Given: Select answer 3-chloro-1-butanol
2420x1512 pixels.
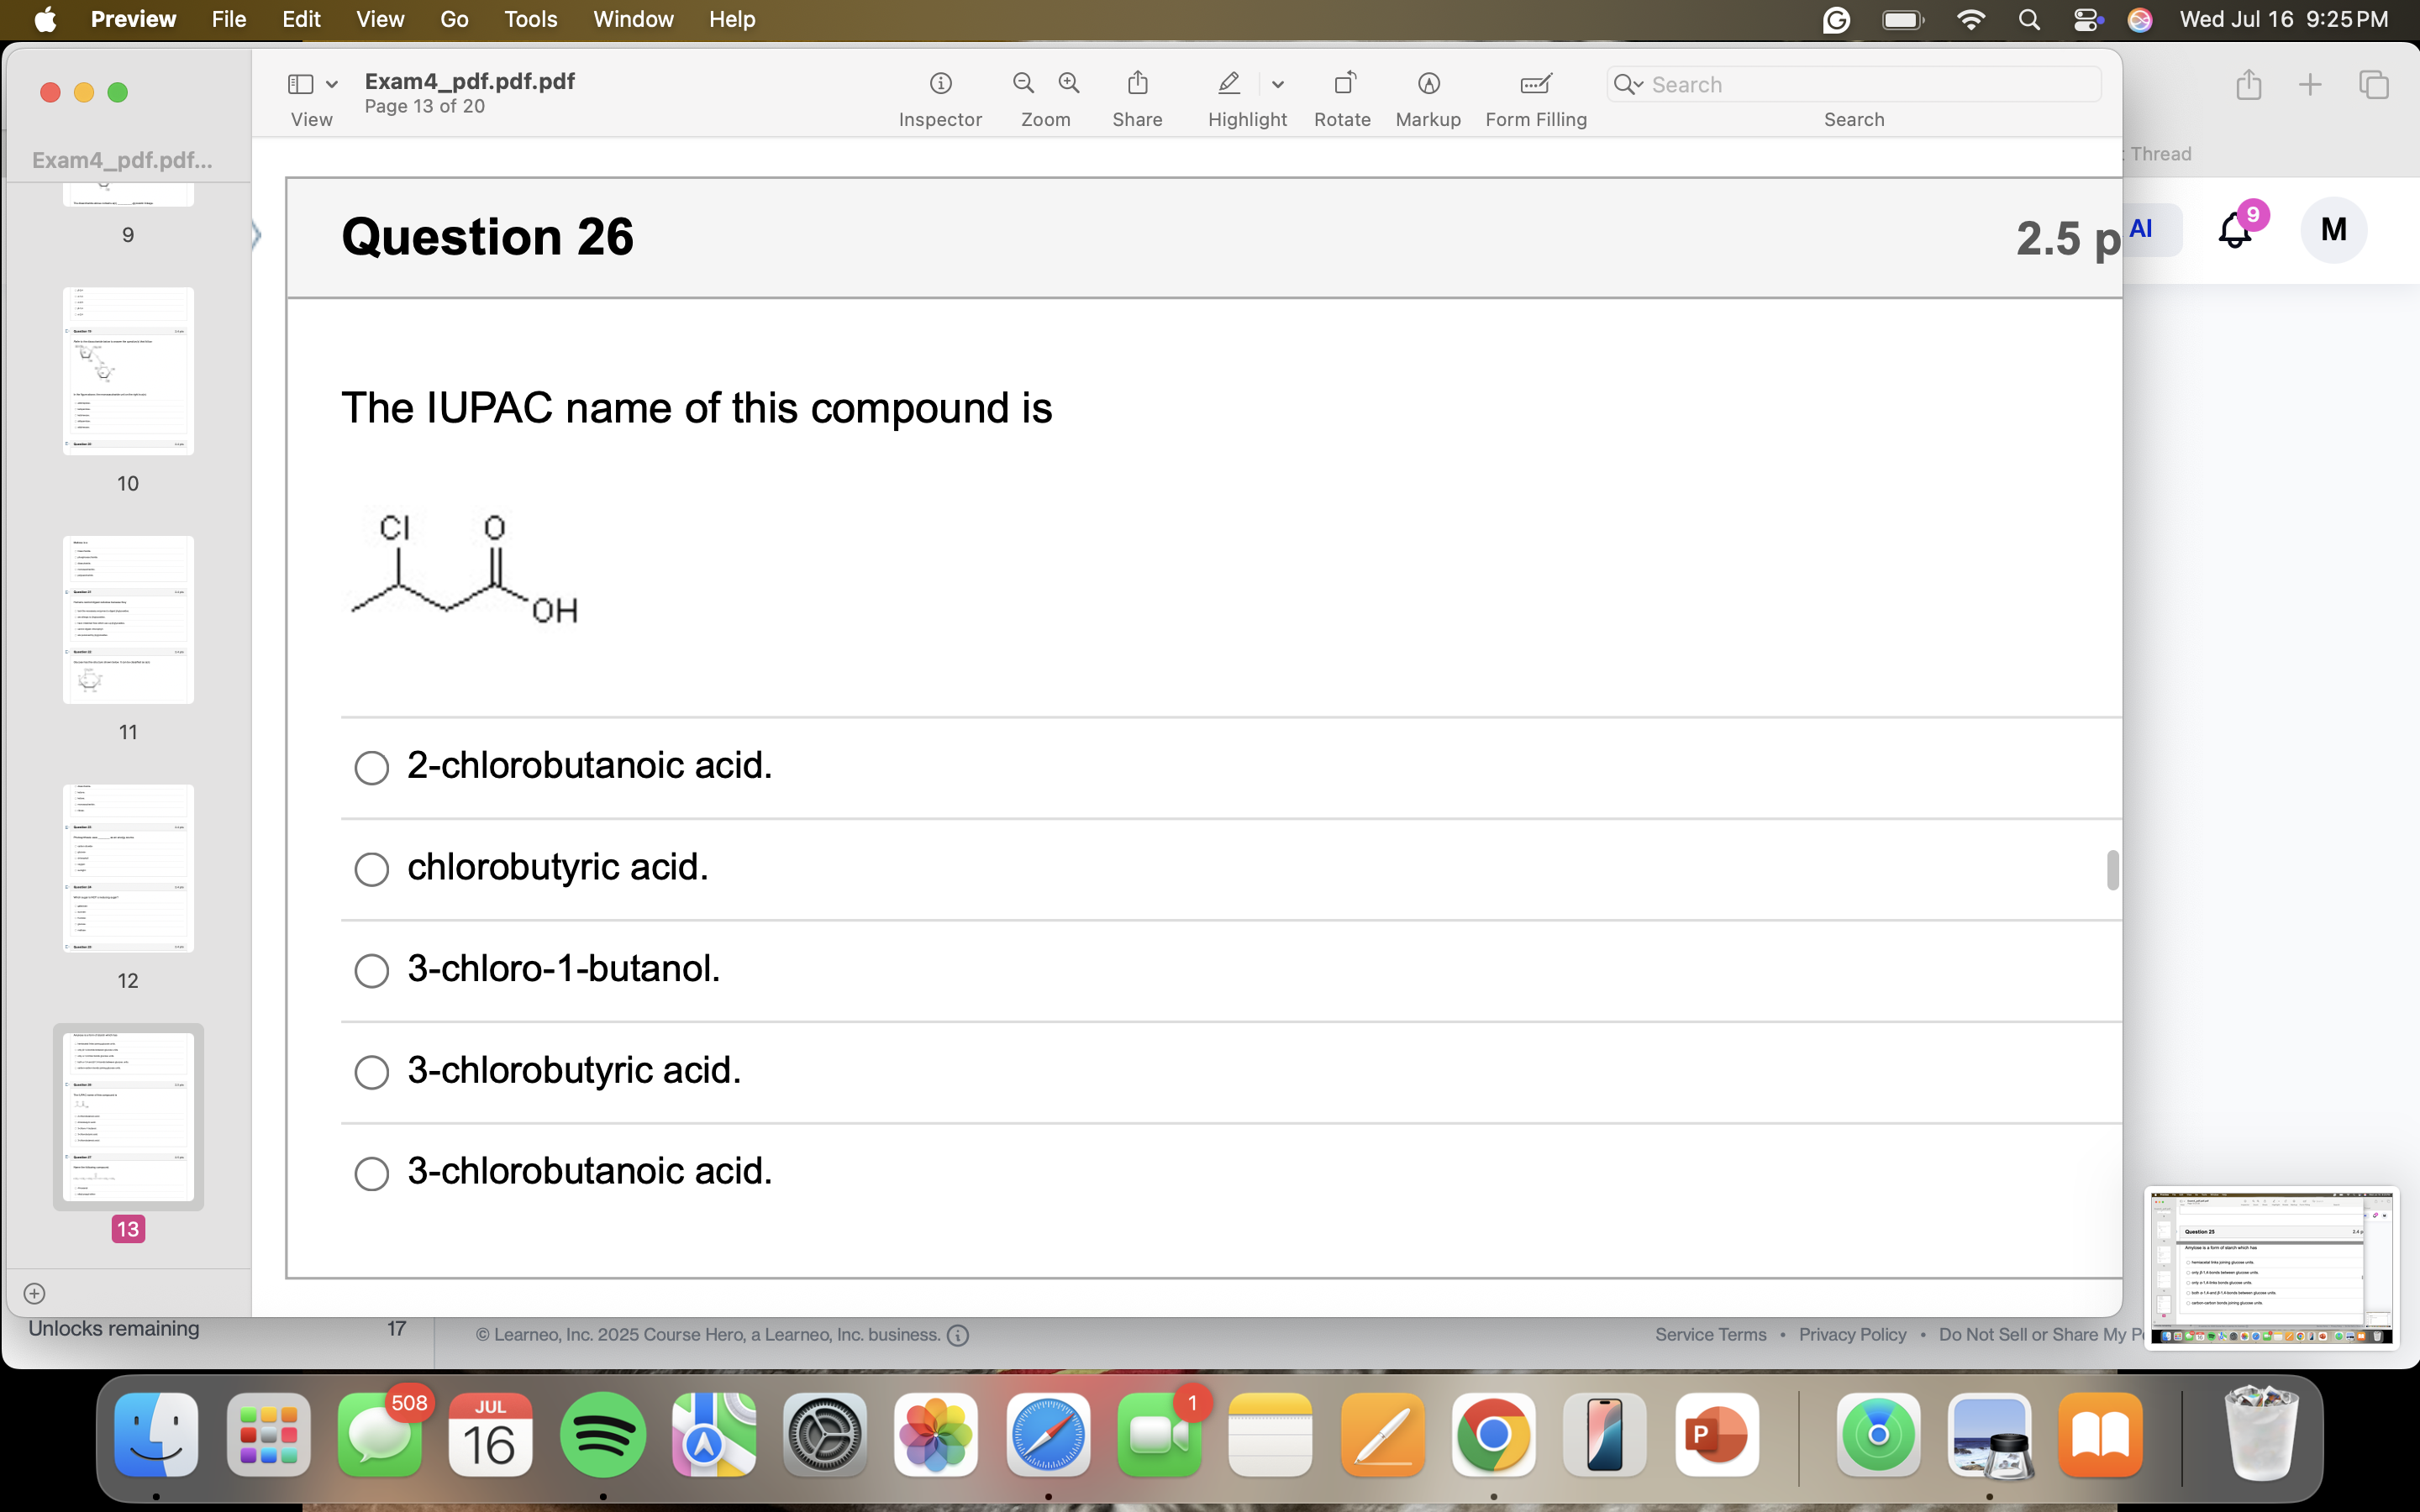Looking at the screenshot, I should click(x=371, y=970).
